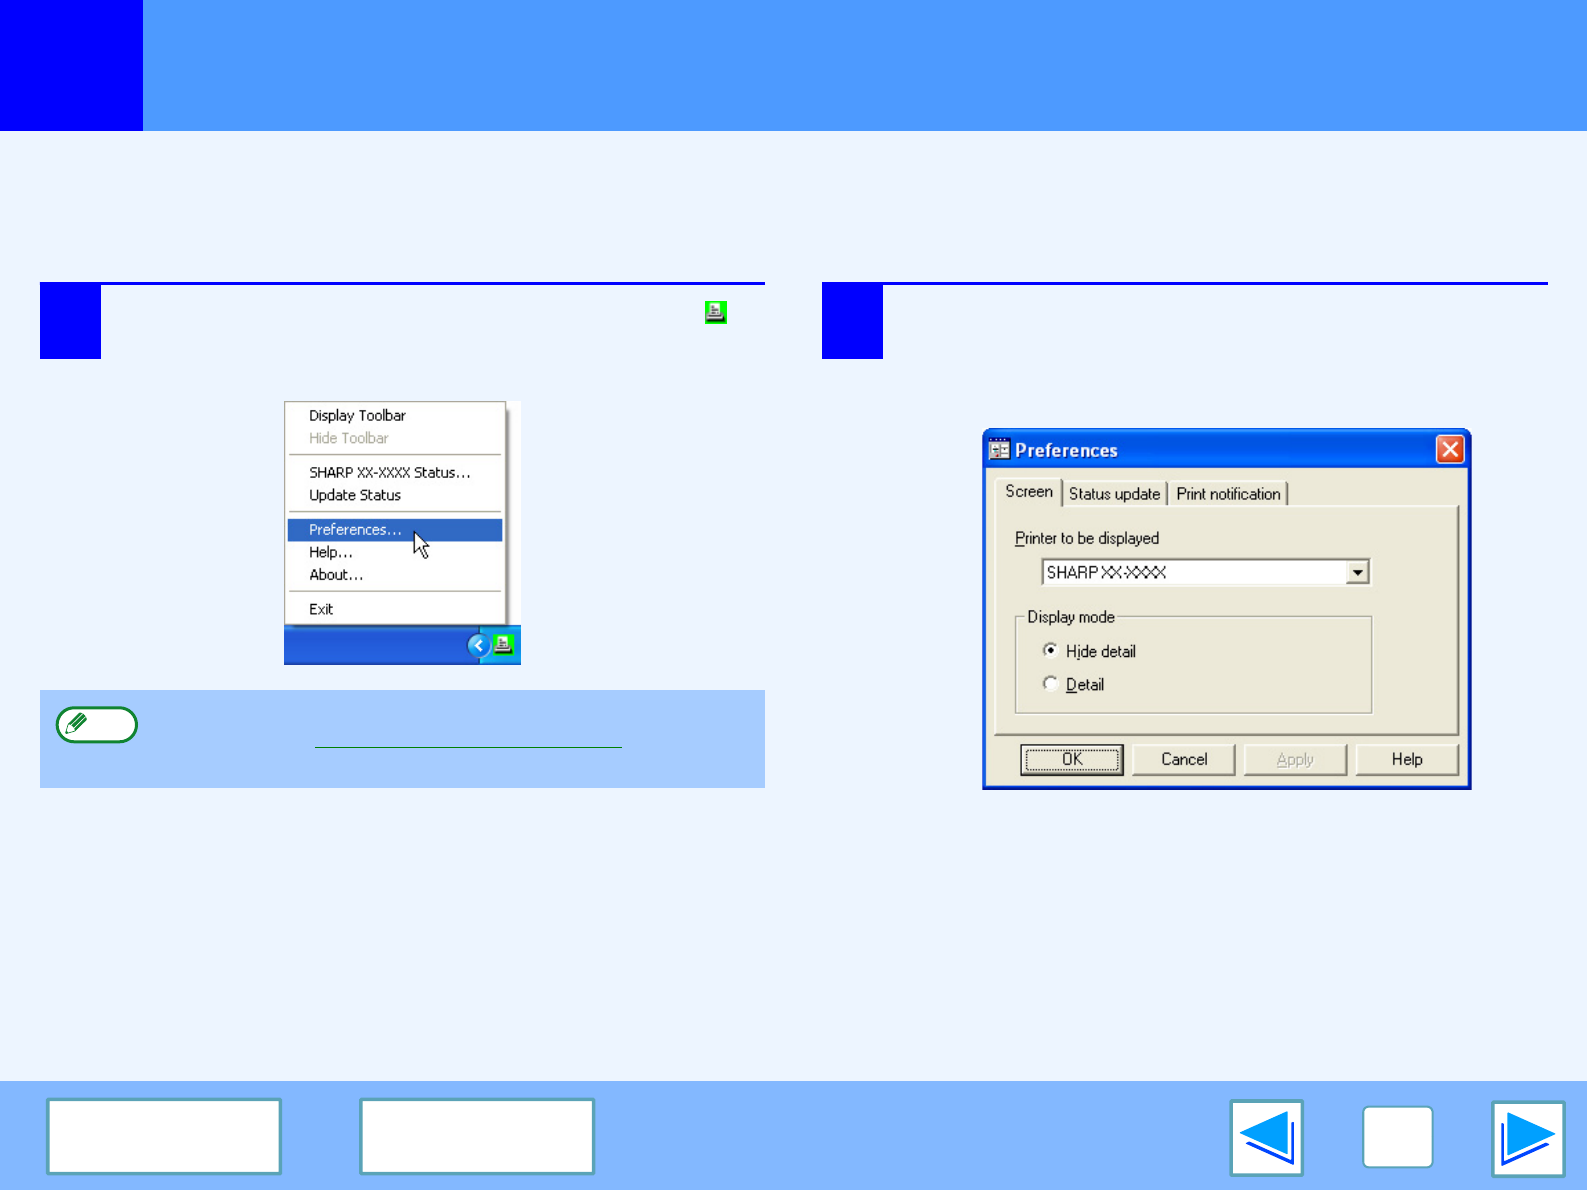Click the Help button in Preferences dialog

[1406, 760]
